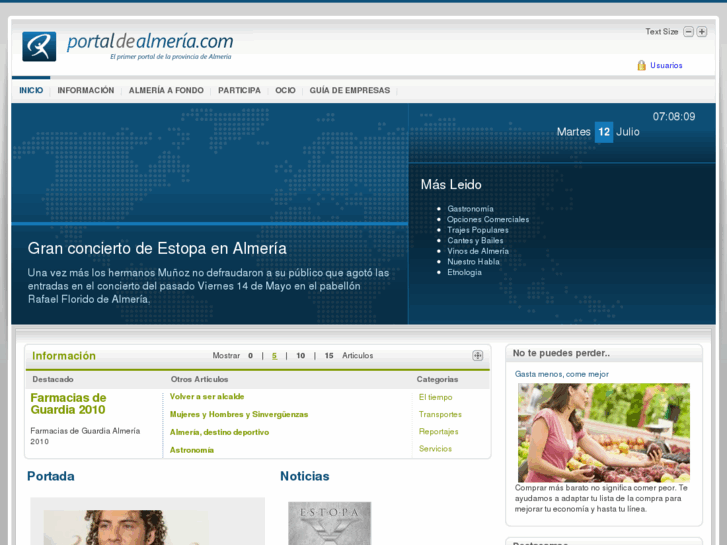727x545 pixels.
Task: Open the Gran concierto de Estopa headline
Action: (157, 249)
